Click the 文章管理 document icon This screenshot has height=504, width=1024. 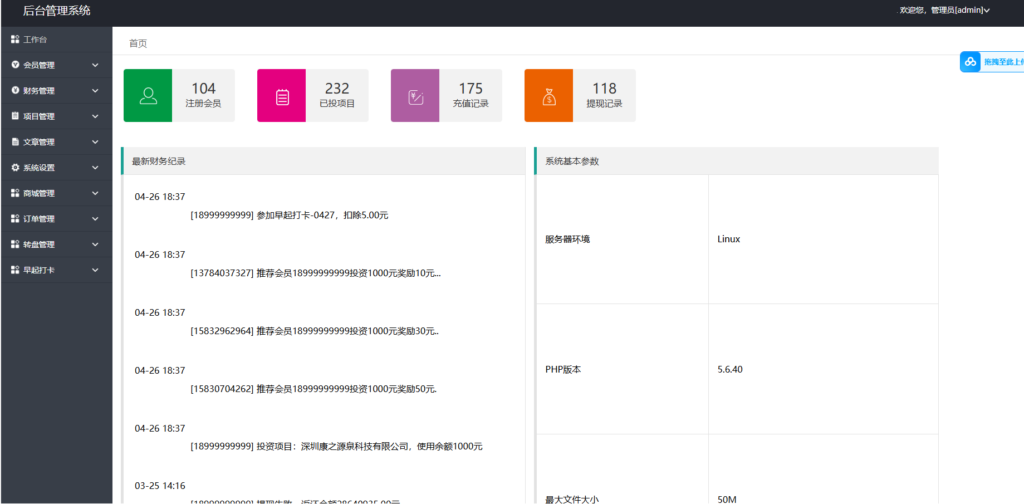click(x=15, y=142)
